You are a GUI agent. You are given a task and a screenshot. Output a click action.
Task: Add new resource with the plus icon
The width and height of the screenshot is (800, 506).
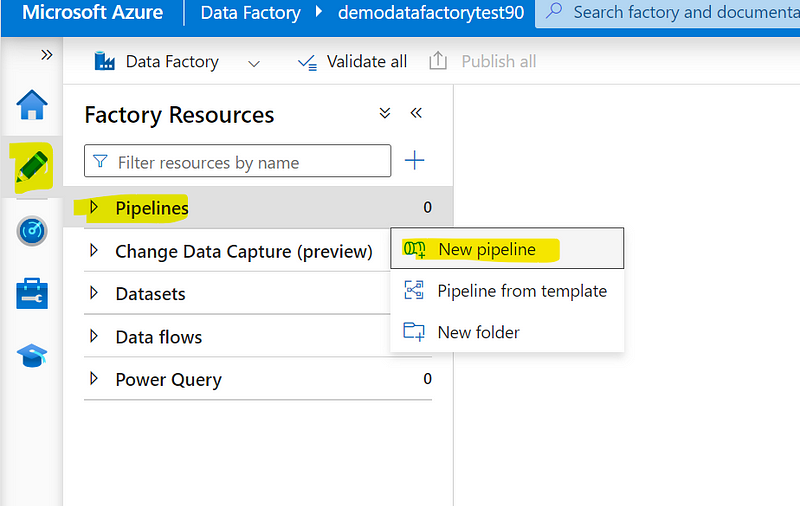[x=414, y=160]
